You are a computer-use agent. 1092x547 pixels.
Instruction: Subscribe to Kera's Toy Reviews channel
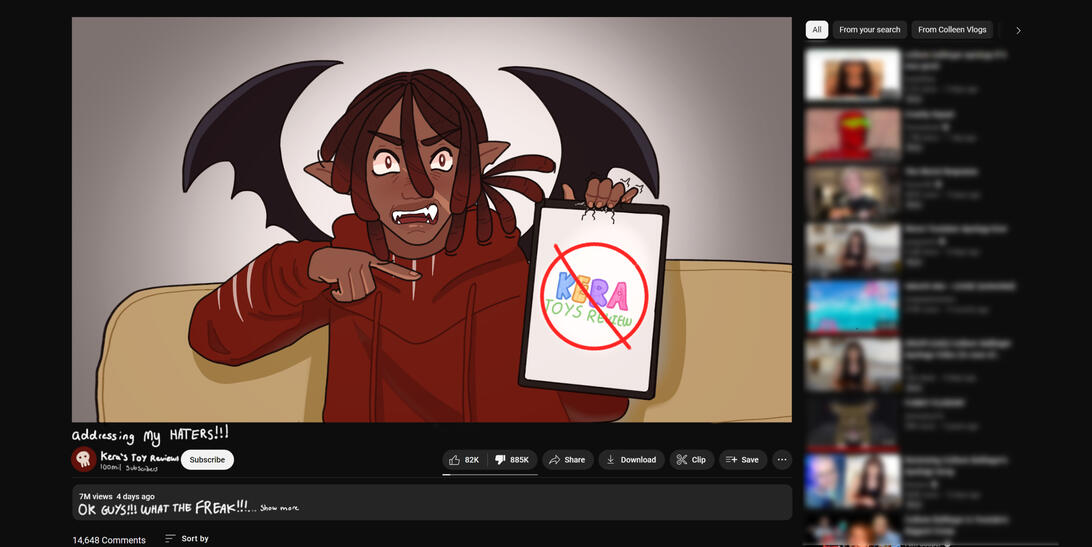207,460
